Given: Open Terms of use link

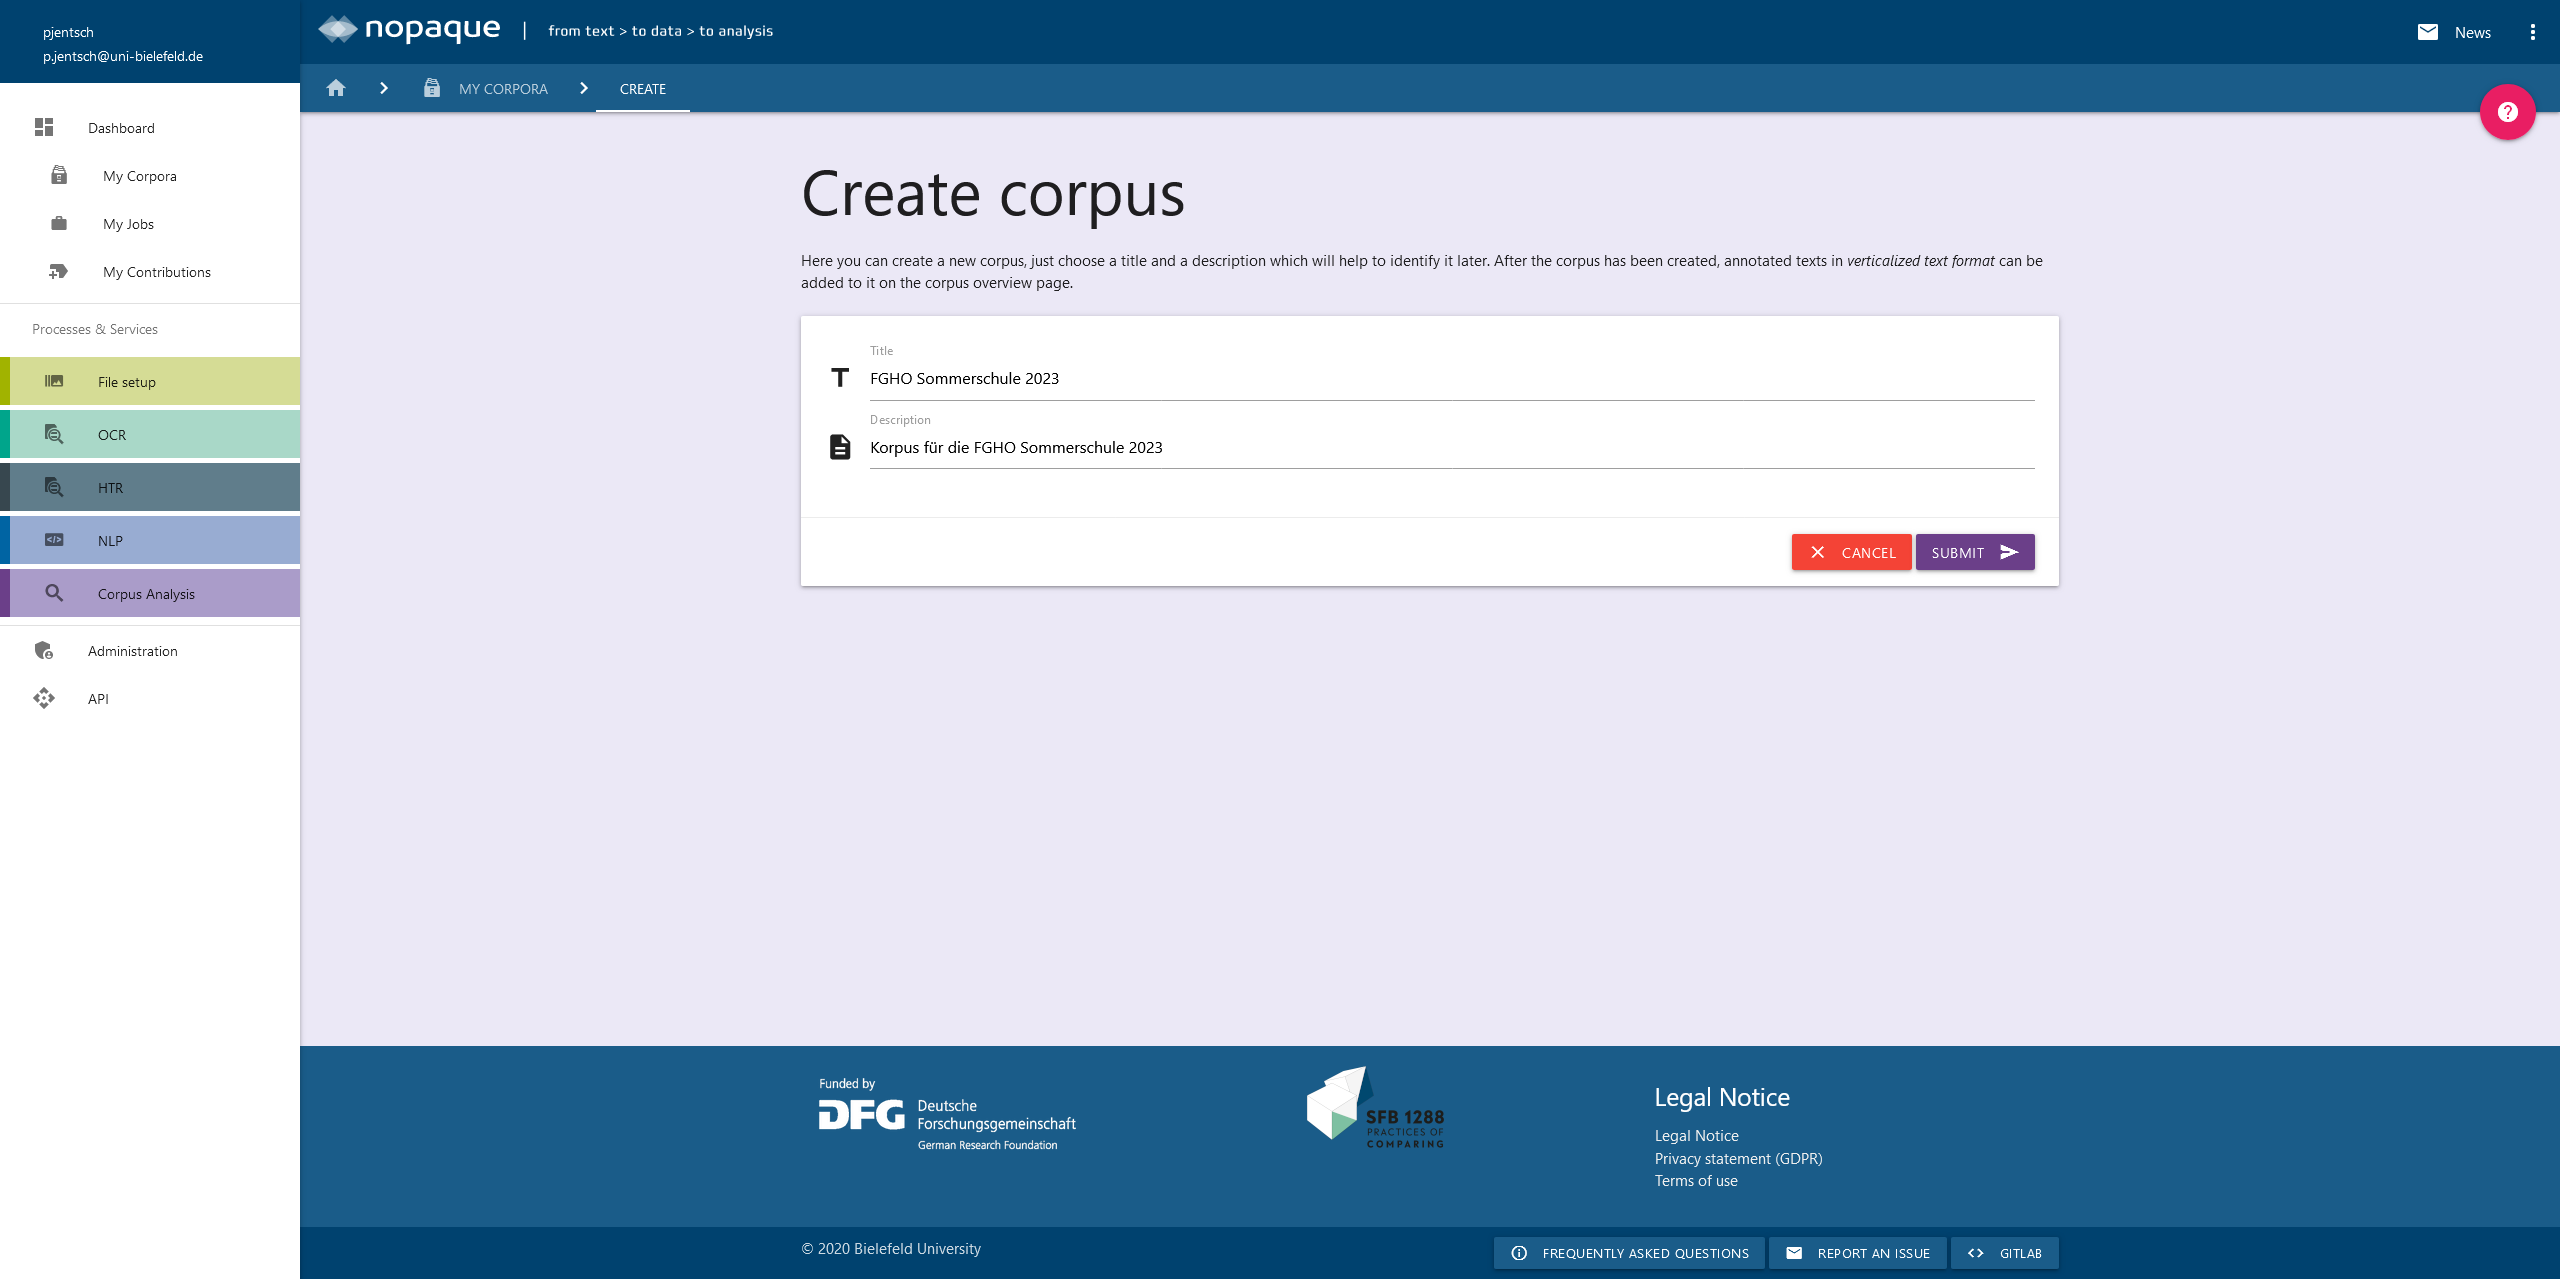Looking at the screenshot, I should tap(1695, 1180).
